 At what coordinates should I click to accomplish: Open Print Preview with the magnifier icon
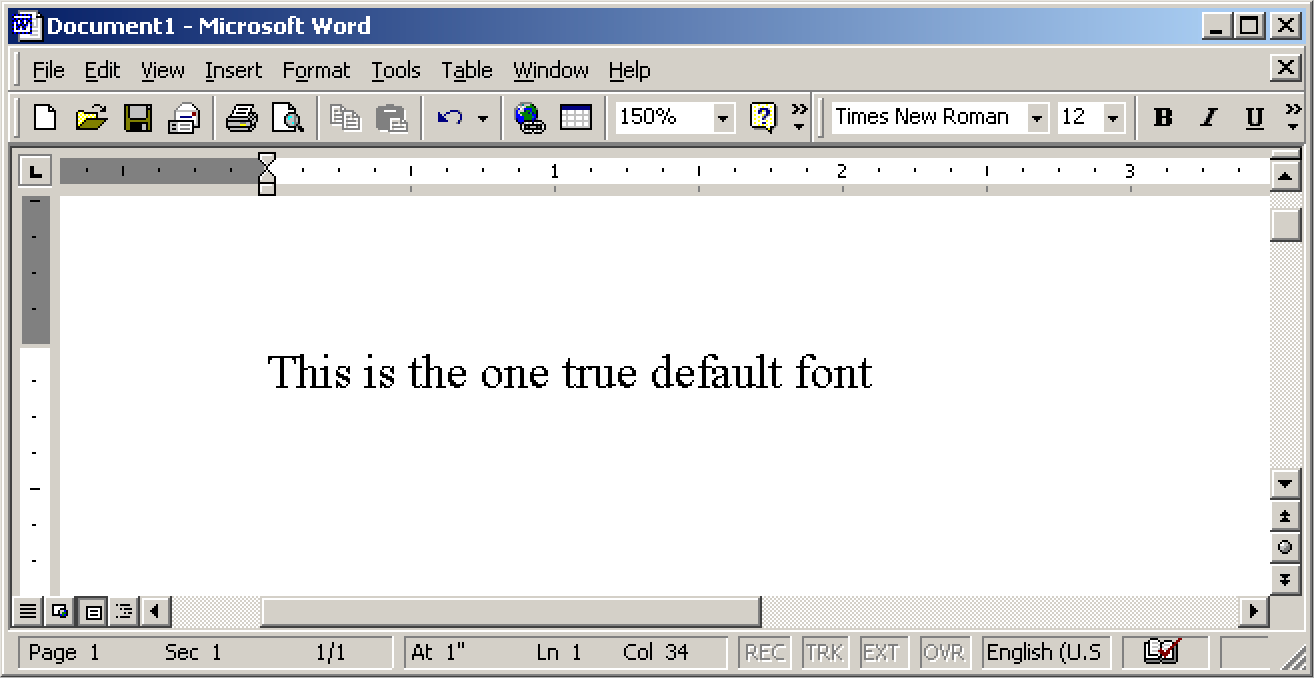[288, 118]
